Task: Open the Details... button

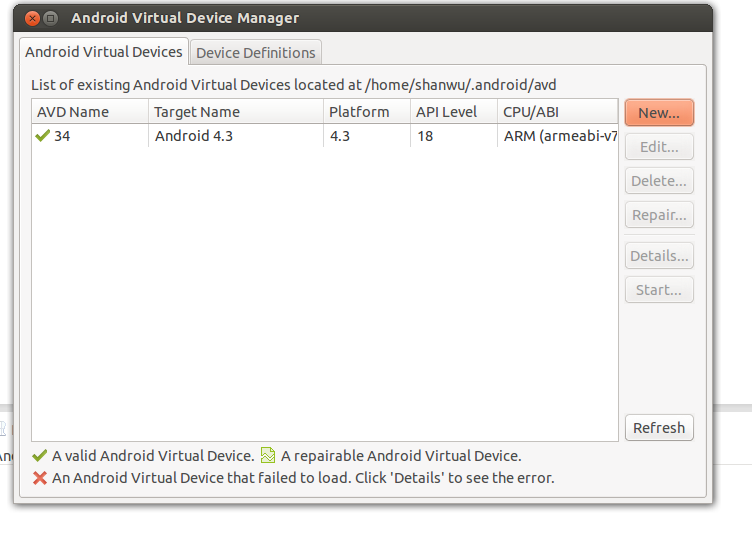Action: coord(659,256)
